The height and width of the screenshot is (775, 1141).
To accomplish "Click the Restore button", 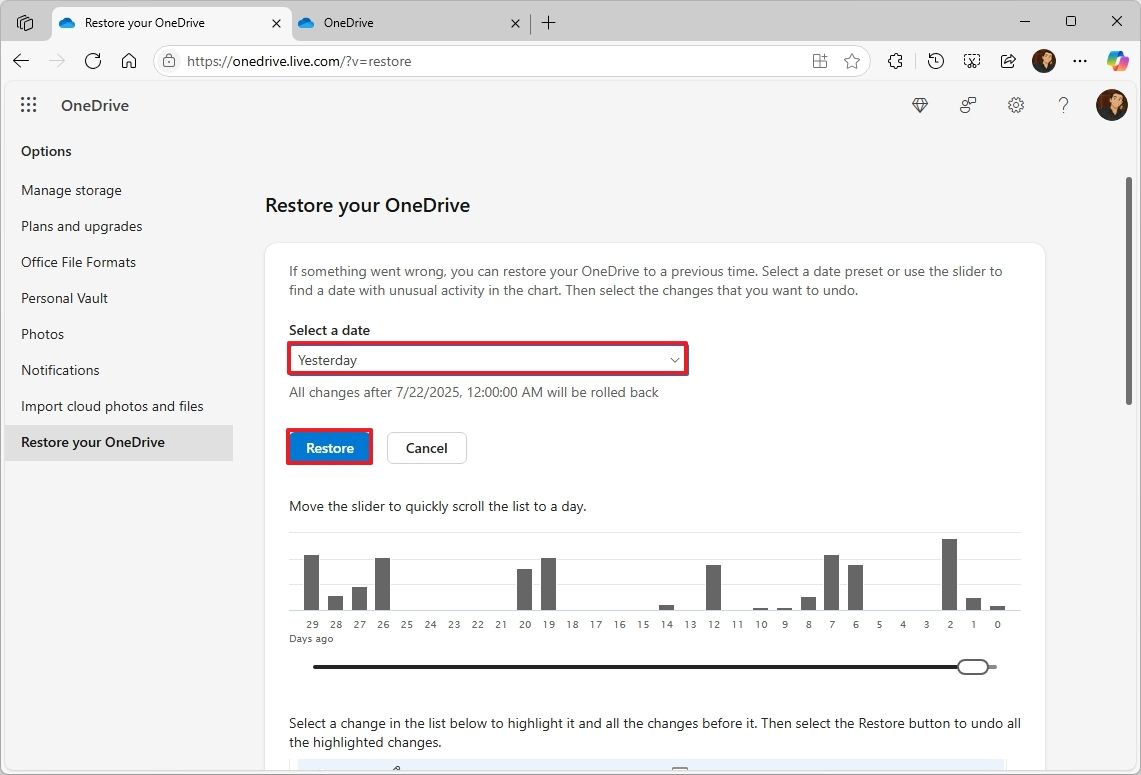I will [x=329, y=447].
